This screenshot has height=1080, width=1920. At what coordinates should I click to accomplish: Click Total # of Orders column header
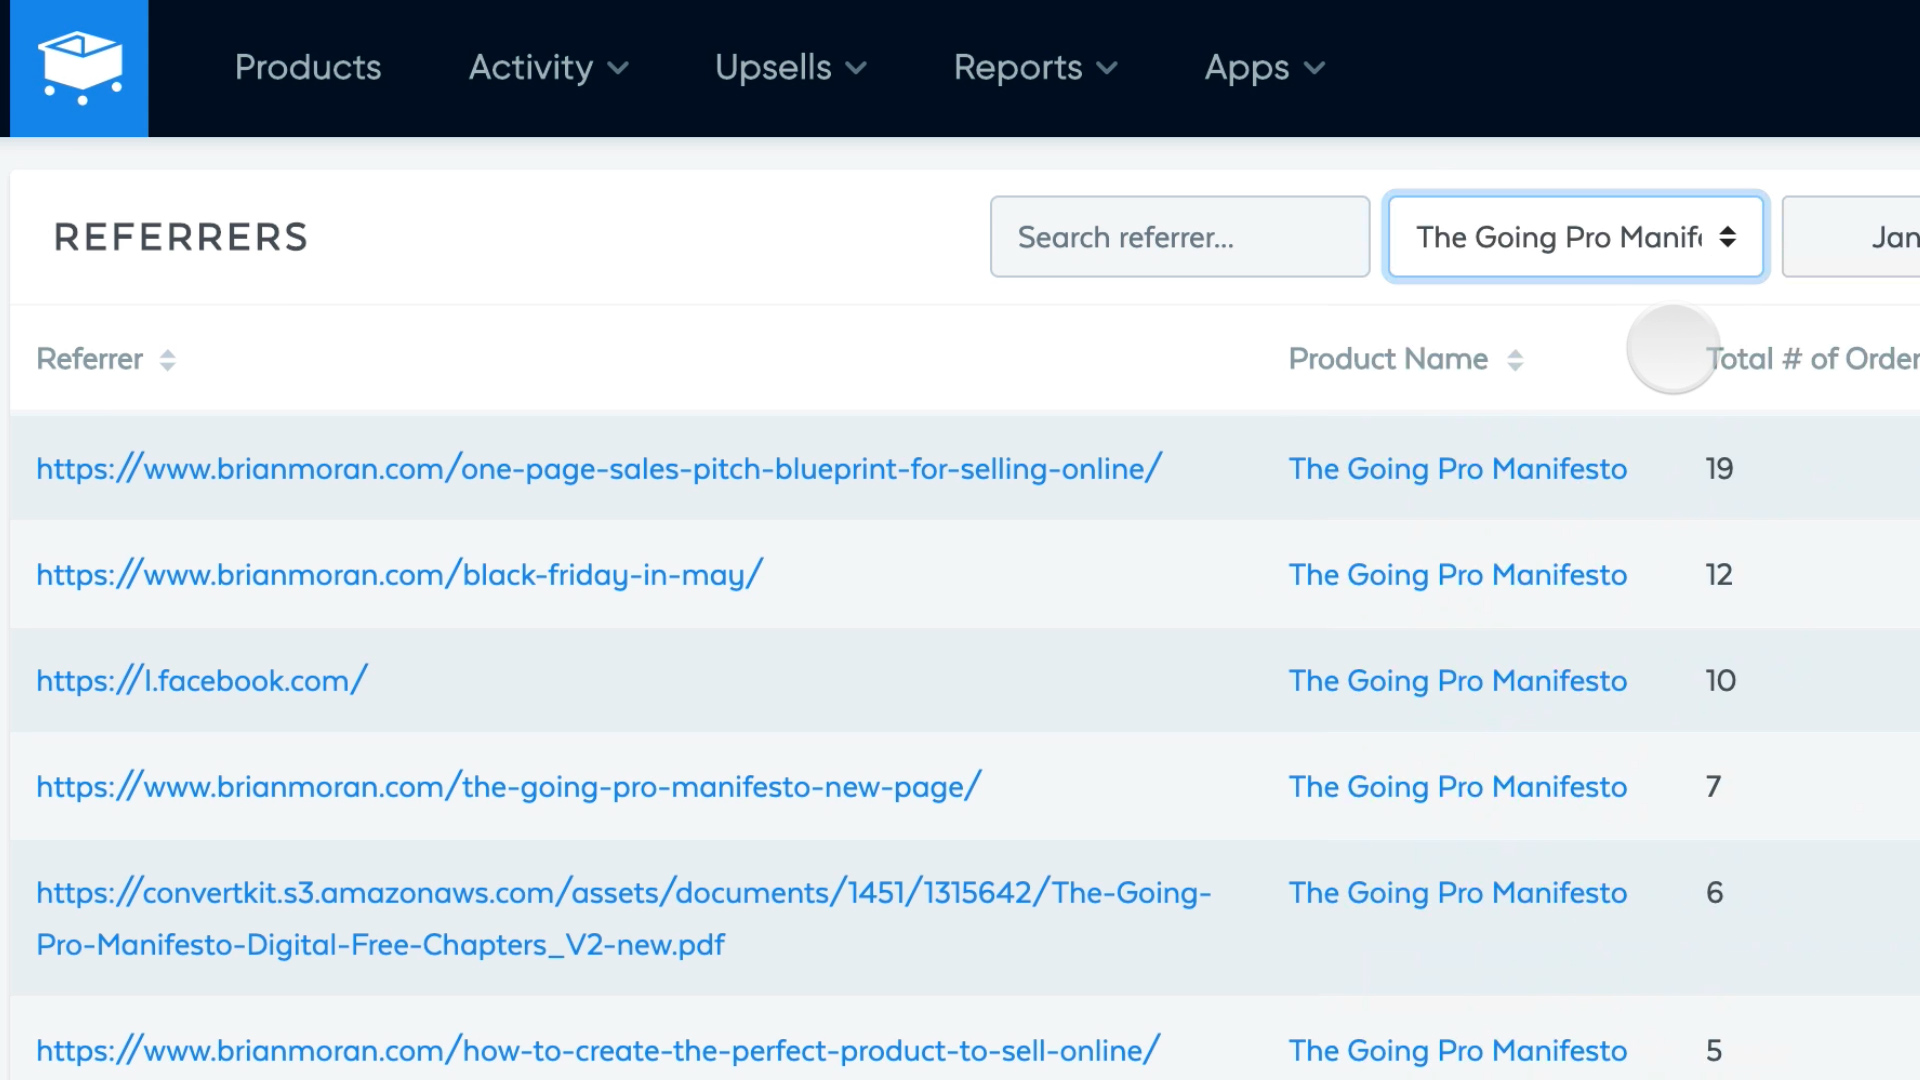coord(1810,359)
